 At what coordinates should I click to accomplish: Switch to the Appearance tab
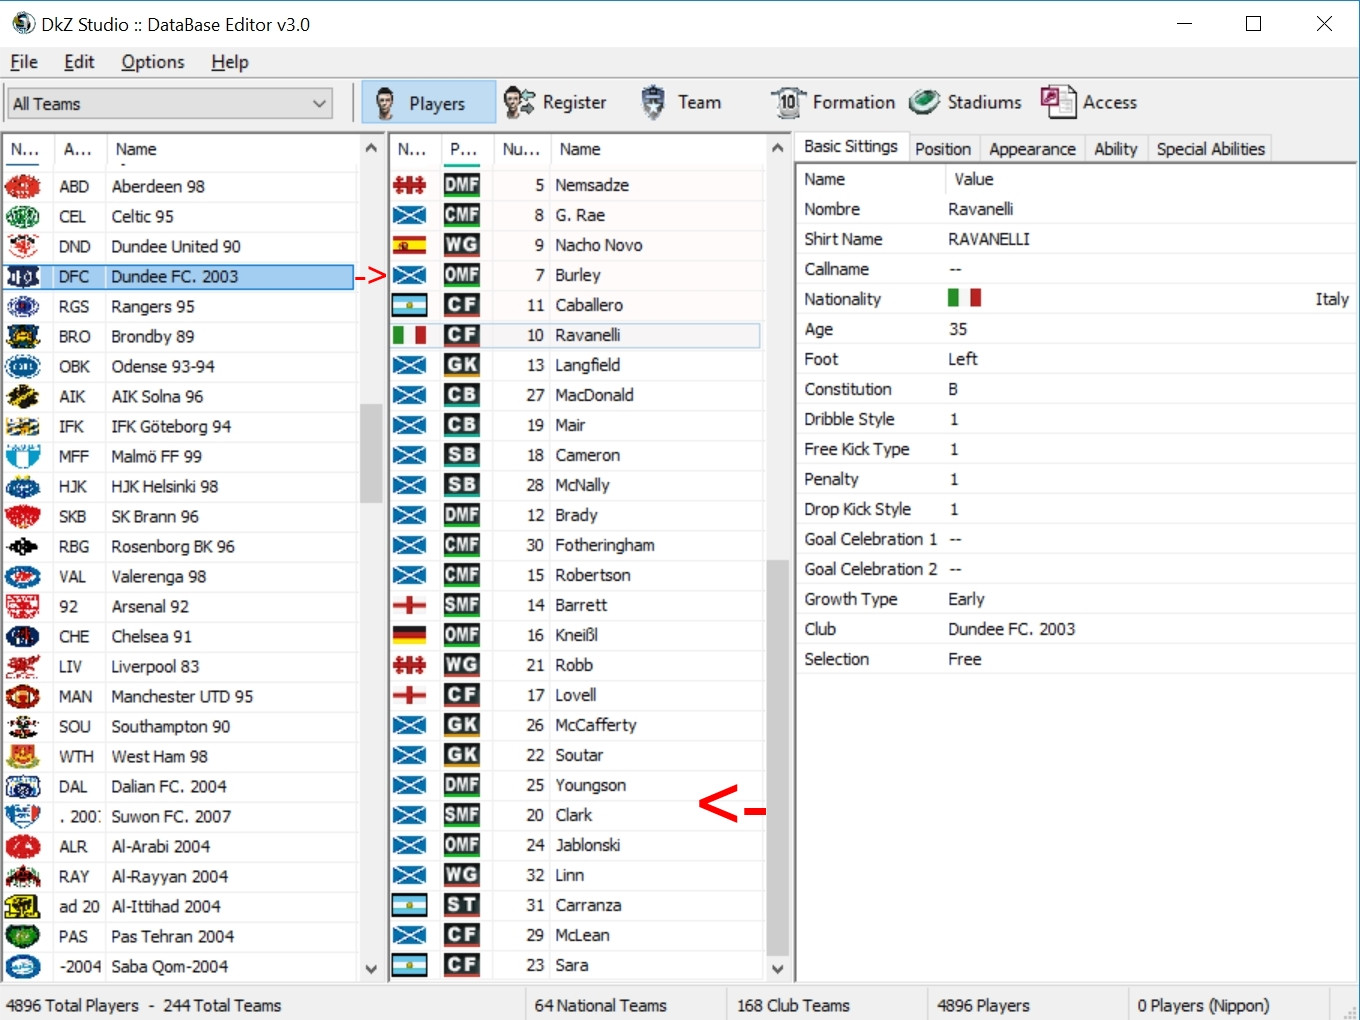(1032, 149)
